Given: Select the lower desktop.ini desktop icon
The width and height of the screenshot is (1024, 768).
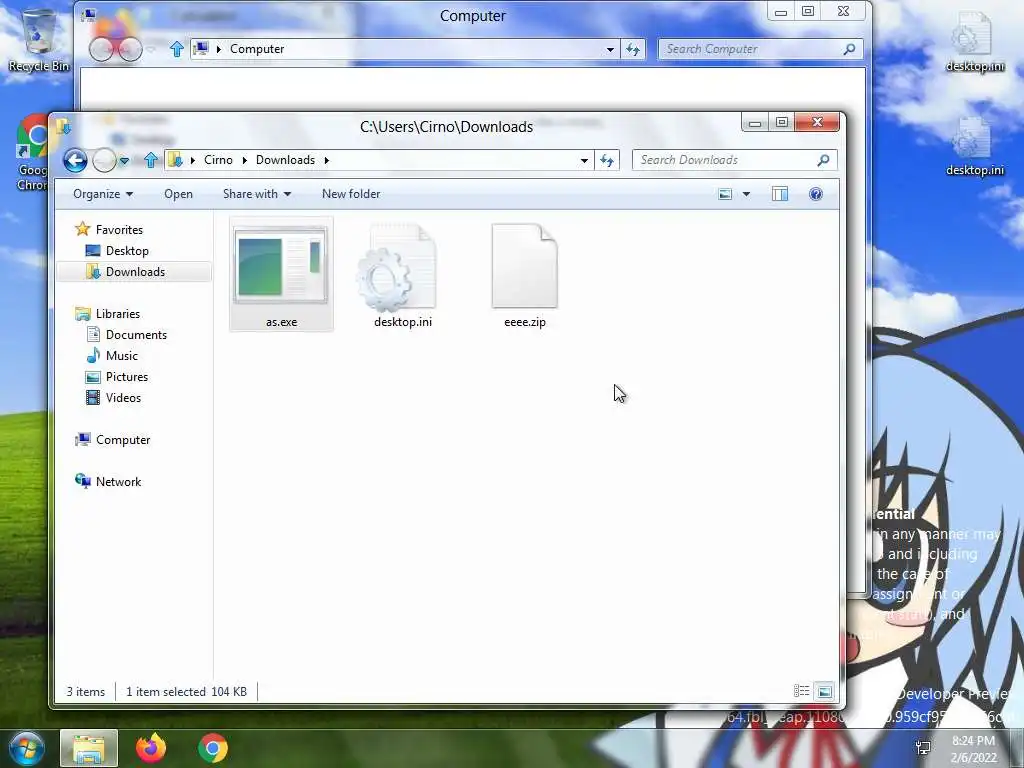Looking at the screenshot, I should (x=974, y=145).
